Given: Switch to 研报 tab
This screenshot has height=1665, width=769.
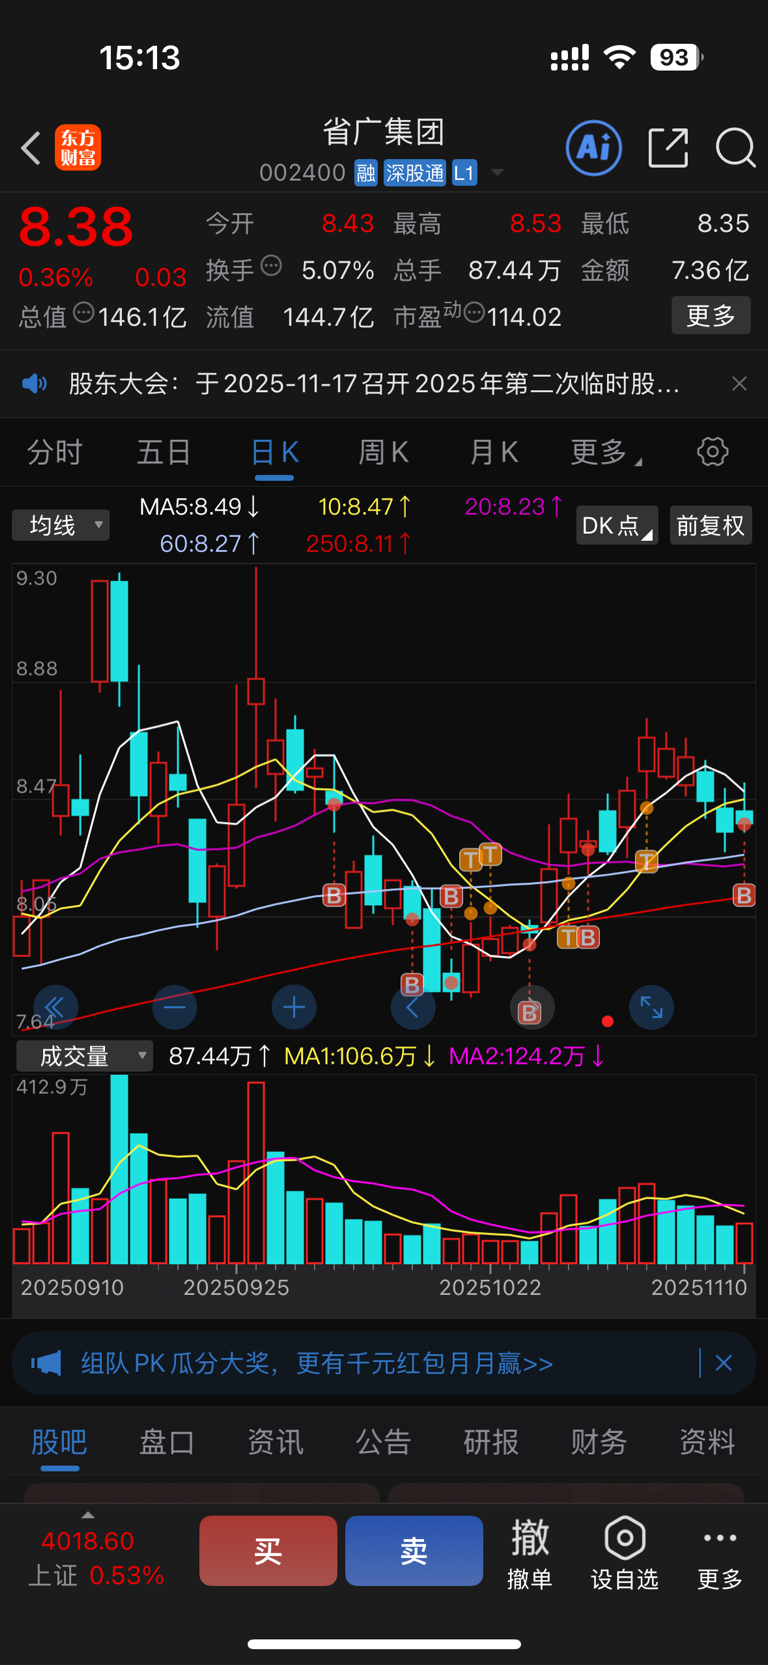Looking at the screenshot, I should [491, 1442].
